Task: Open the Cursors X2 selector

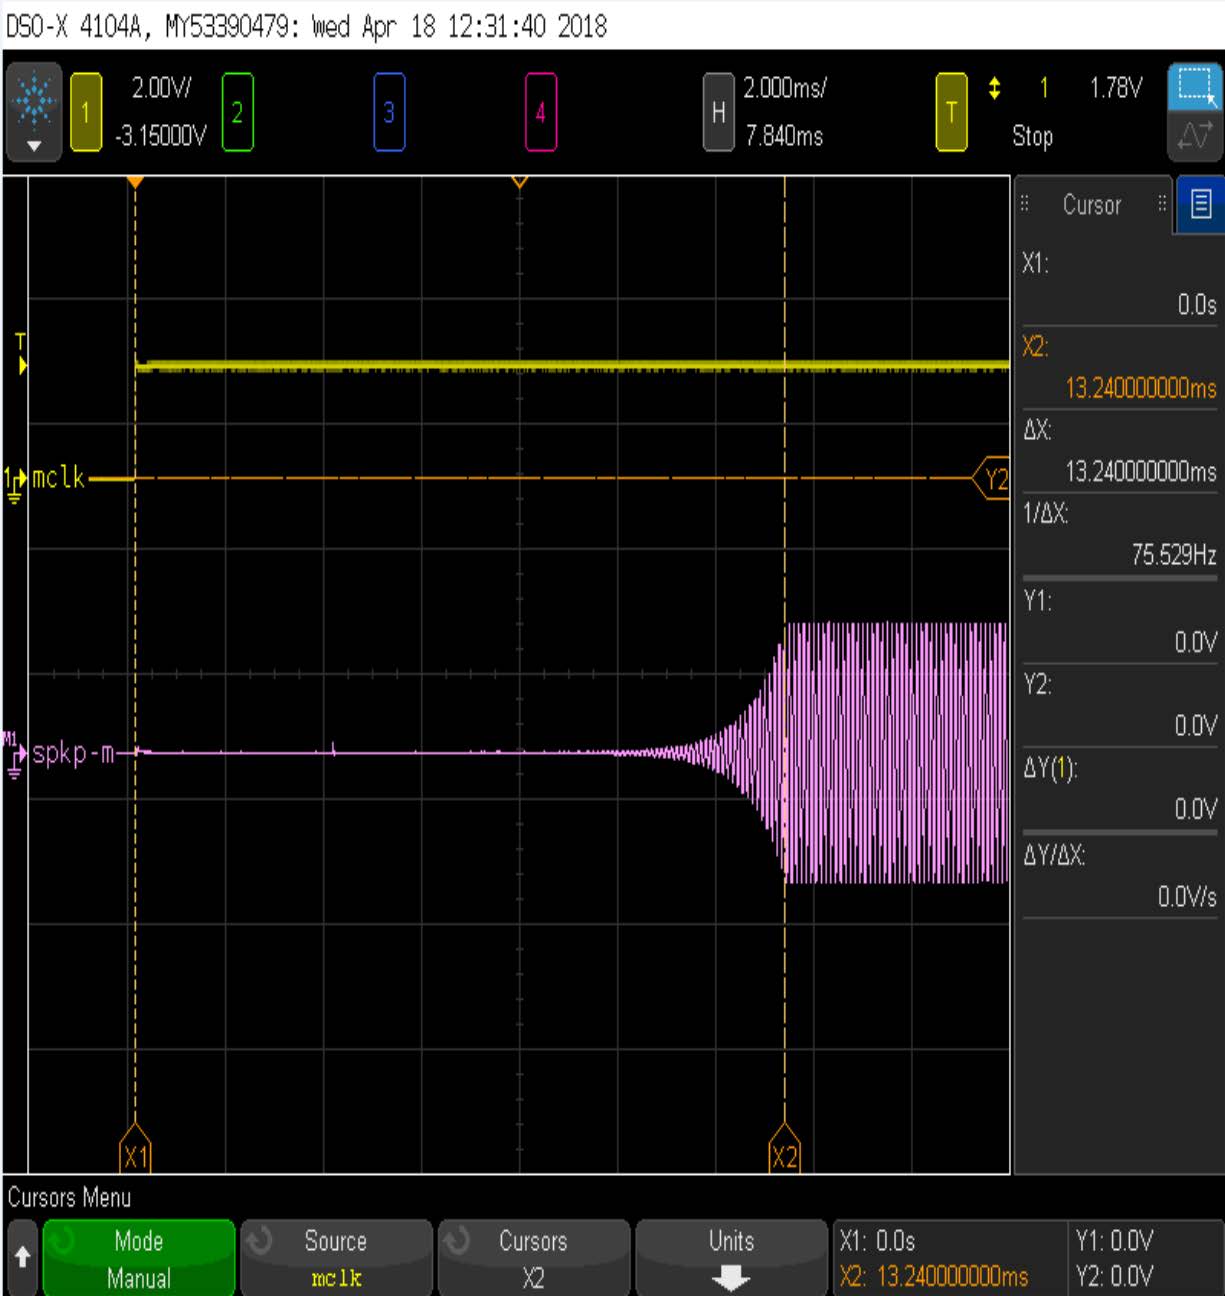Action: pos(533,1259)
